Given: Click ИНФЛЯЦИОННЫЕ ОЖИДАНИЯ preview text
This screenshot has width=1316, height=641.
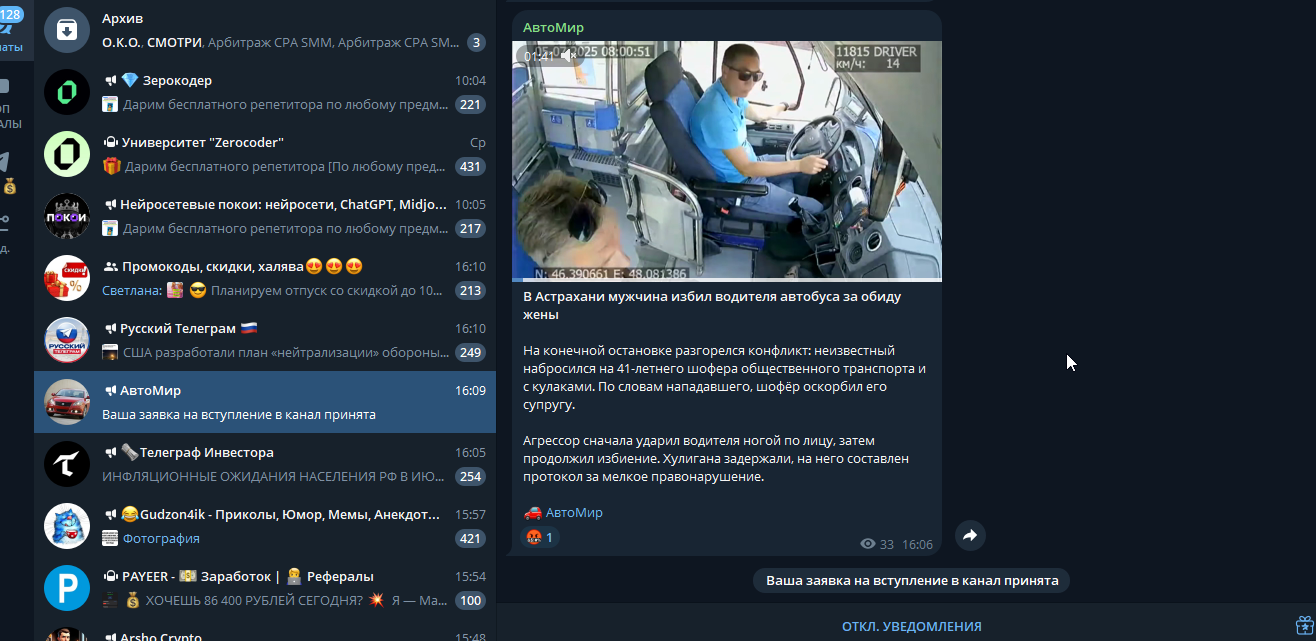Looking at the screenshot, I should tap(275, 476).
